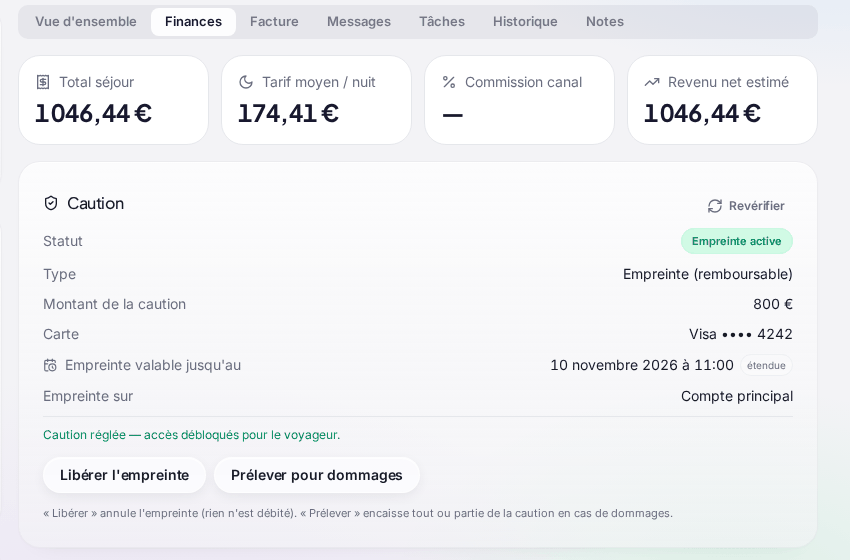Select the Finances tab

(194, 22)
